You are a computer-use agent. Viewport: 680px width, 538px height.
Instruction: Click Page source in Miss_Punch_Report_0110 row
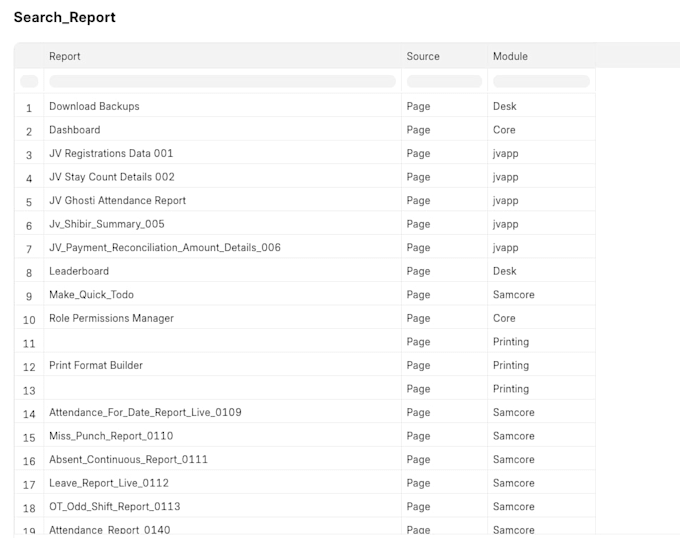(x=418, y=436)
